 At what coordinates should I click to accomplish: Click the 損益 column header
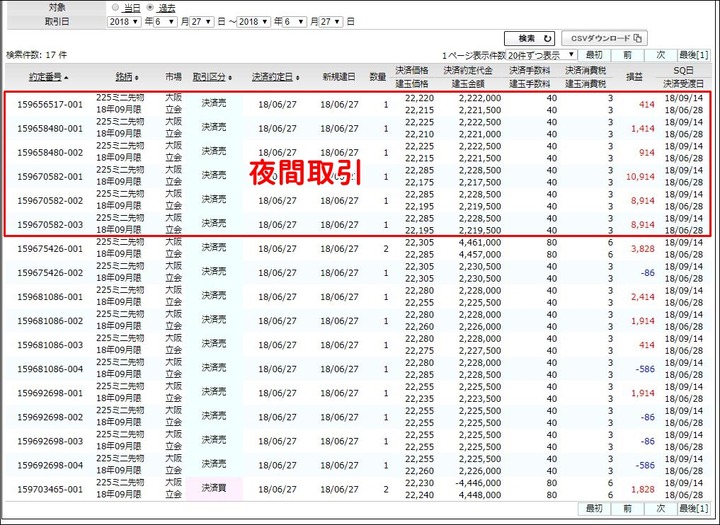click(x=634, y=77)
